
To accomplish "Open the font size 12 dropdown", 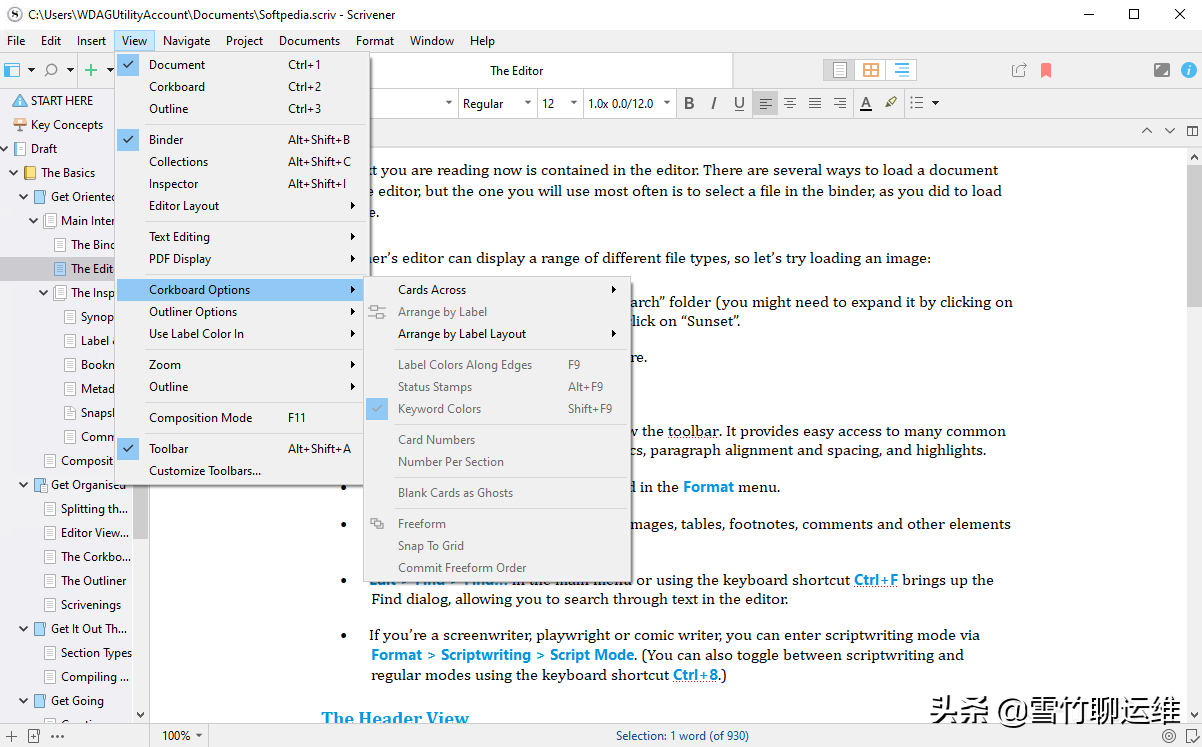I will coord(560,103).
